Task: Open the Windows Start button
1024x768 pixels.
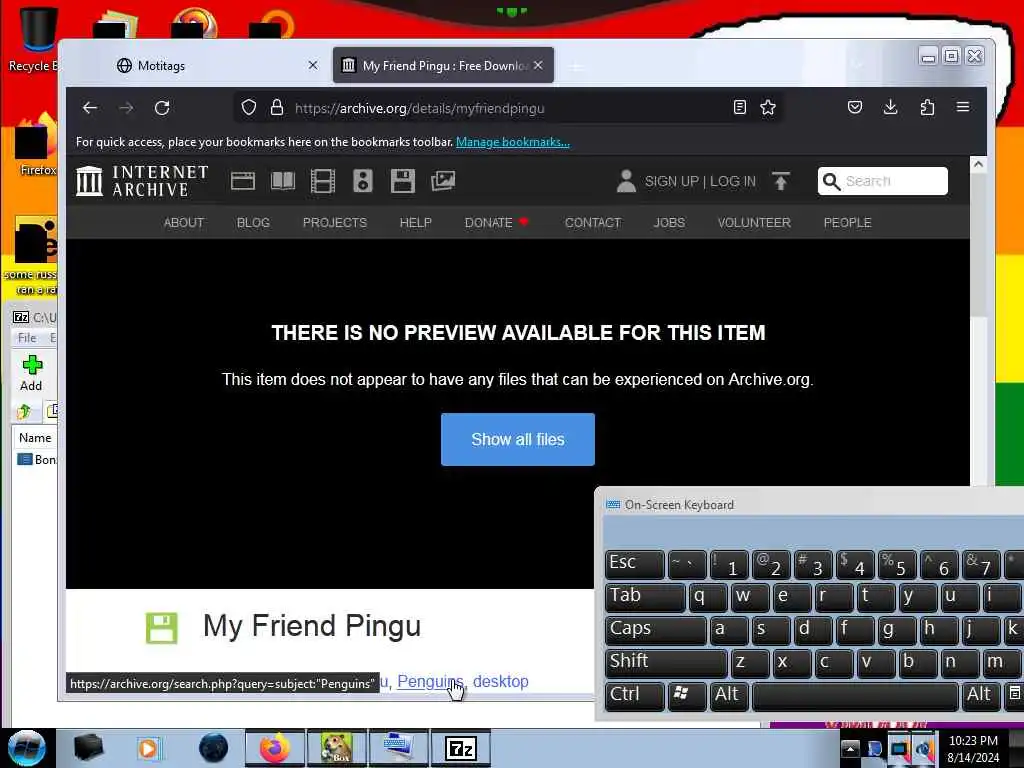Action: pyautogui.click(x=27, y=748)
